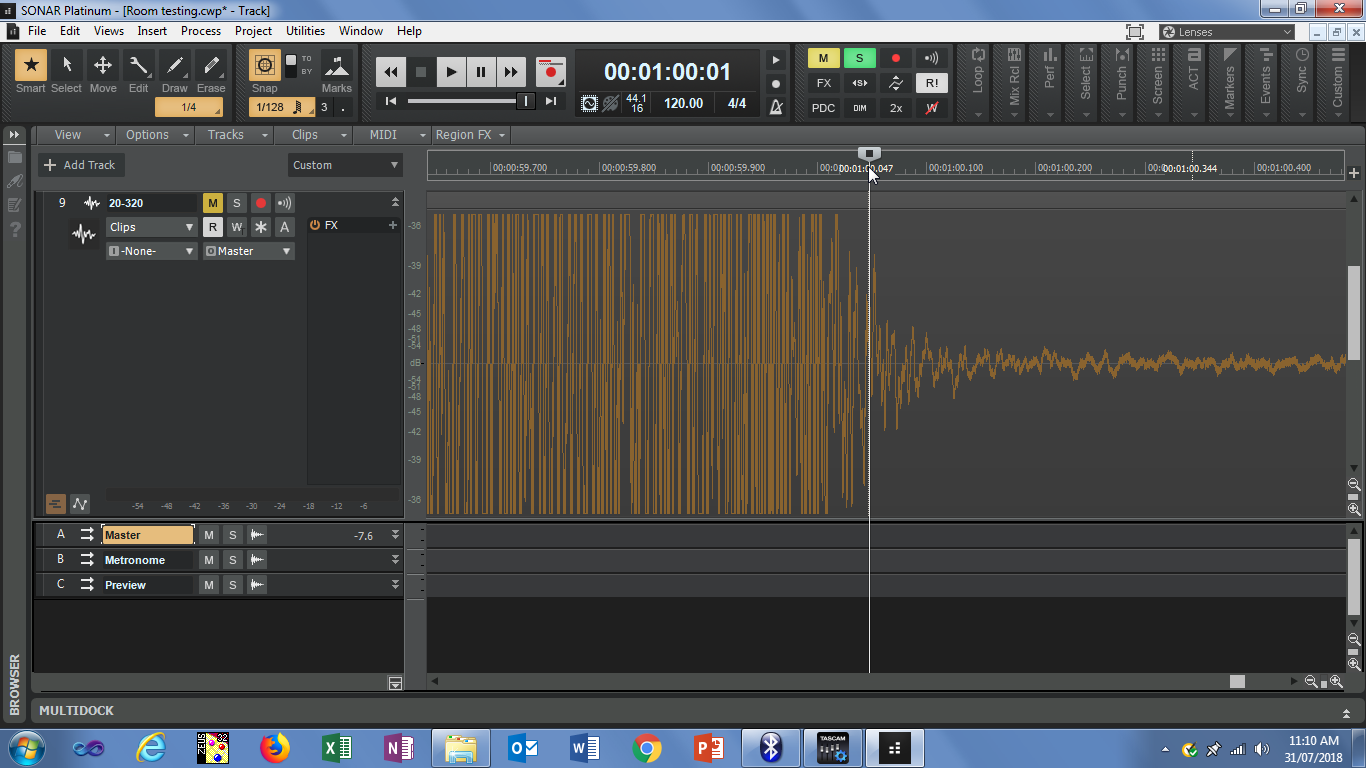
Task: Arm track 20-320 for recording
Action: coord(260,203)
